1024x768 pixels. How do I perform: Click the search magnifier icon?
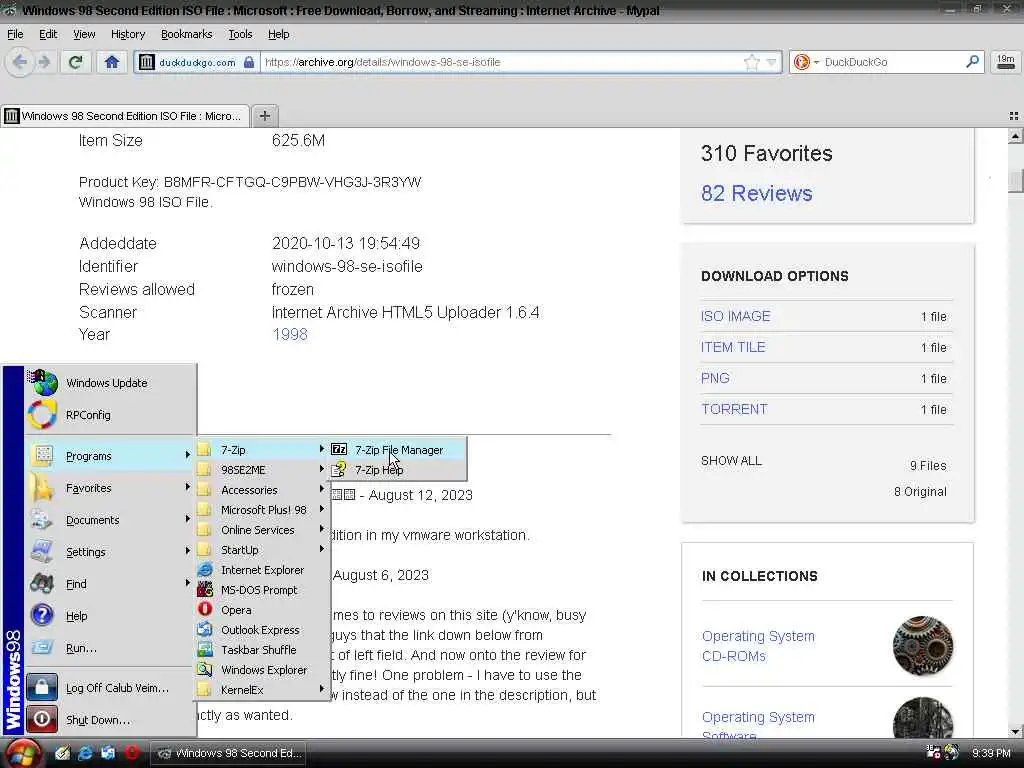coord(972,62)
